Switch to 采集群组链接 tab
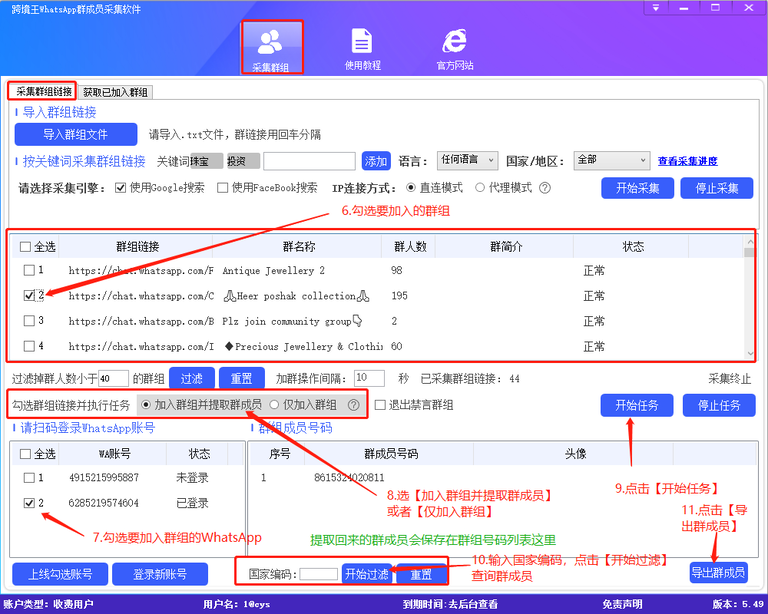Screen dimensions: 768x614 coord(43,92)
